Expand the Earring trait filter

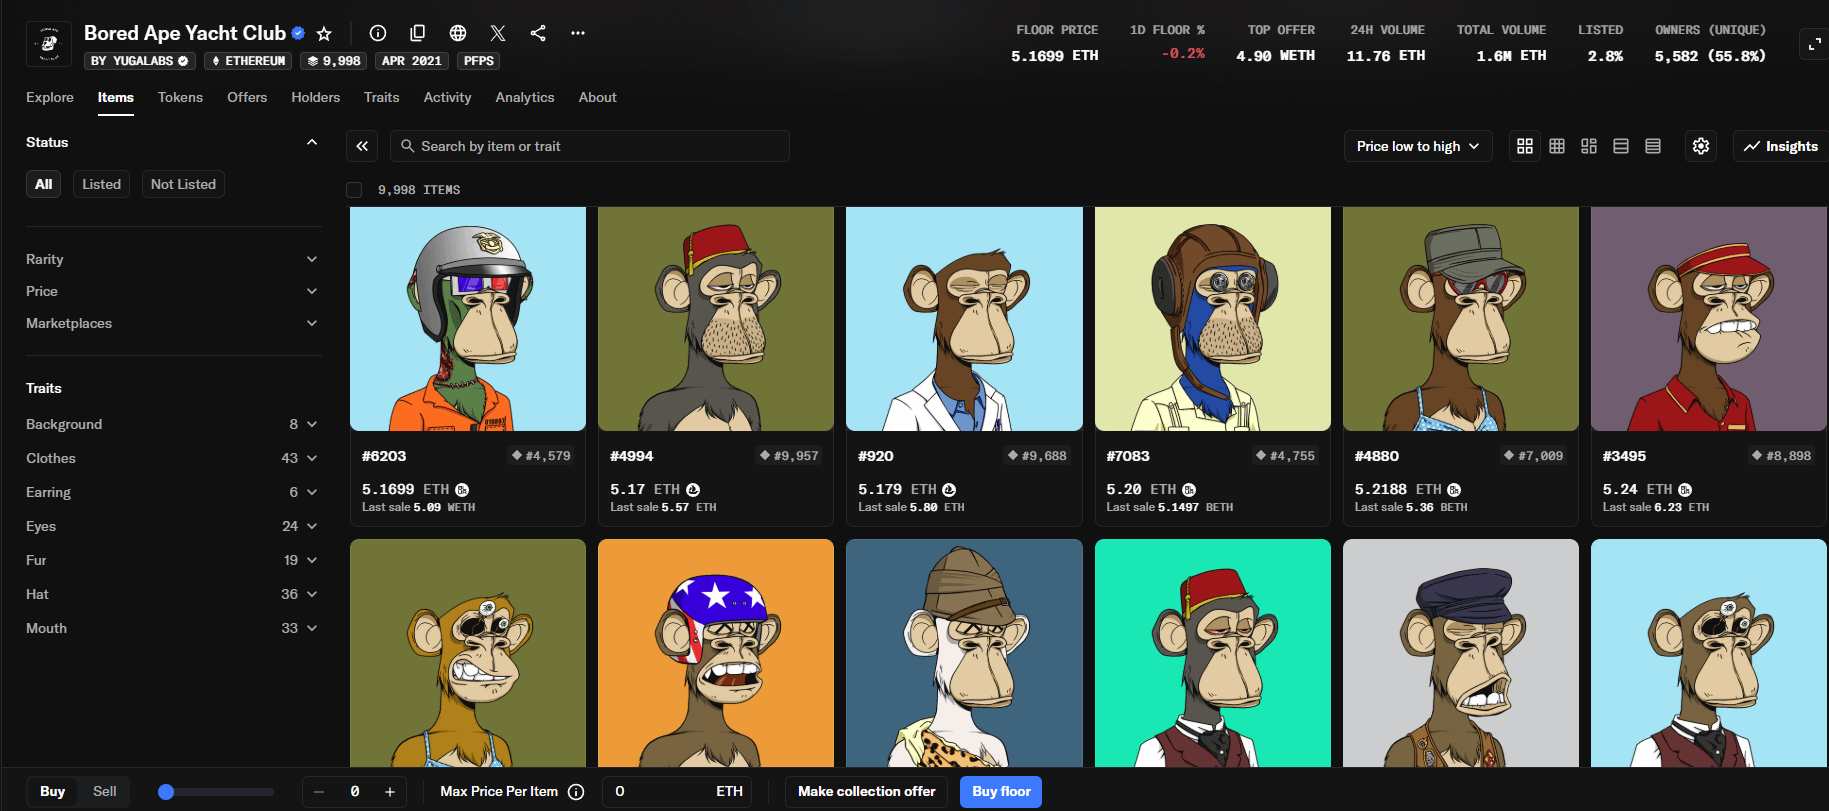pyautogui.click(x=172, y=492)
